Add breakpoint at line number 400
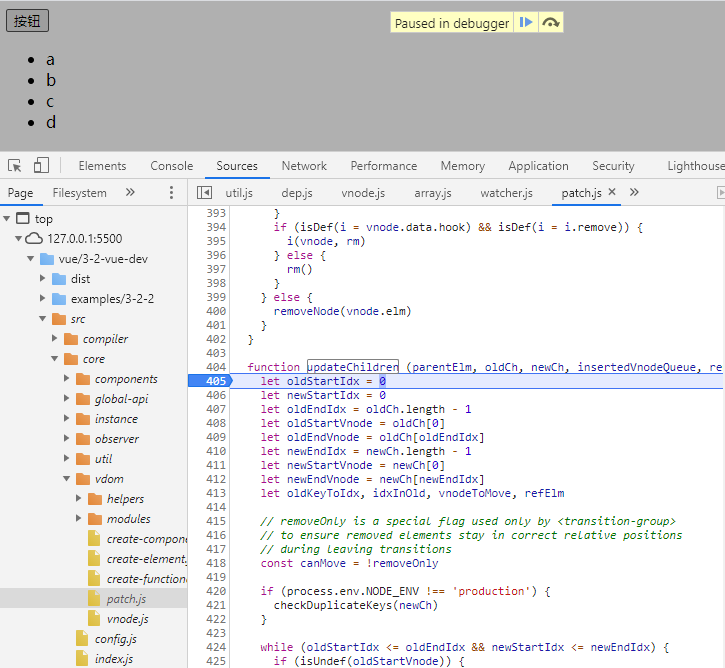The image size is (725, 668). click(216, 311)
